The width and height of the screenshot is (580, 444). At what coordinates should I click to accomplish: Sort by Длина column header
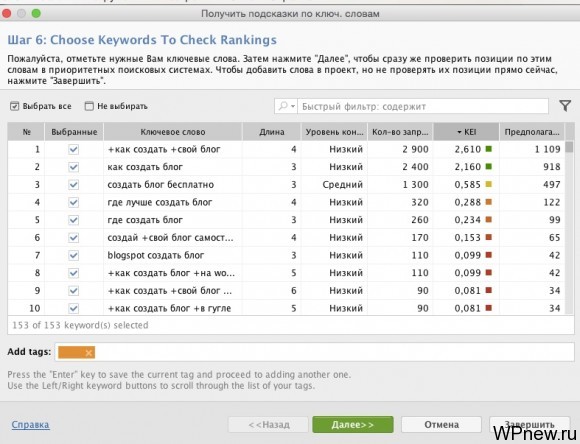coord(272,132)
